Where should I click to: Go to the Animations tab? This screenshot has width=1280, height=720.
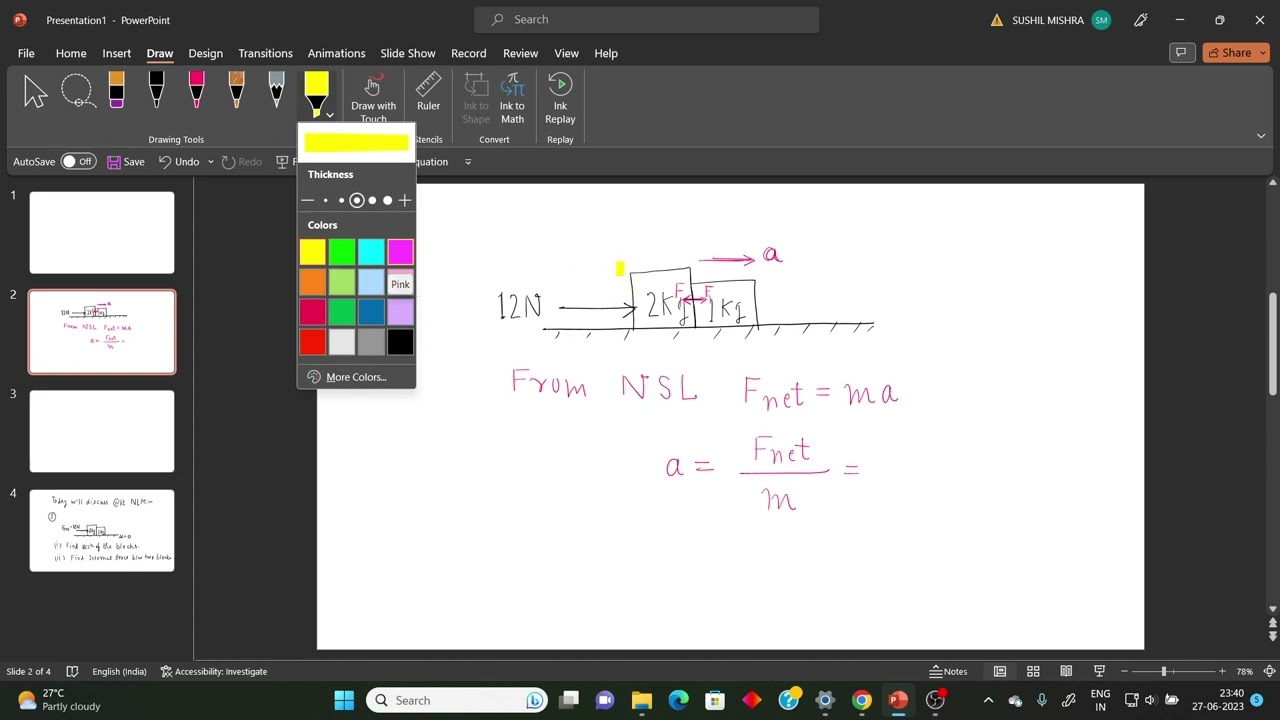tap(336, 53)
